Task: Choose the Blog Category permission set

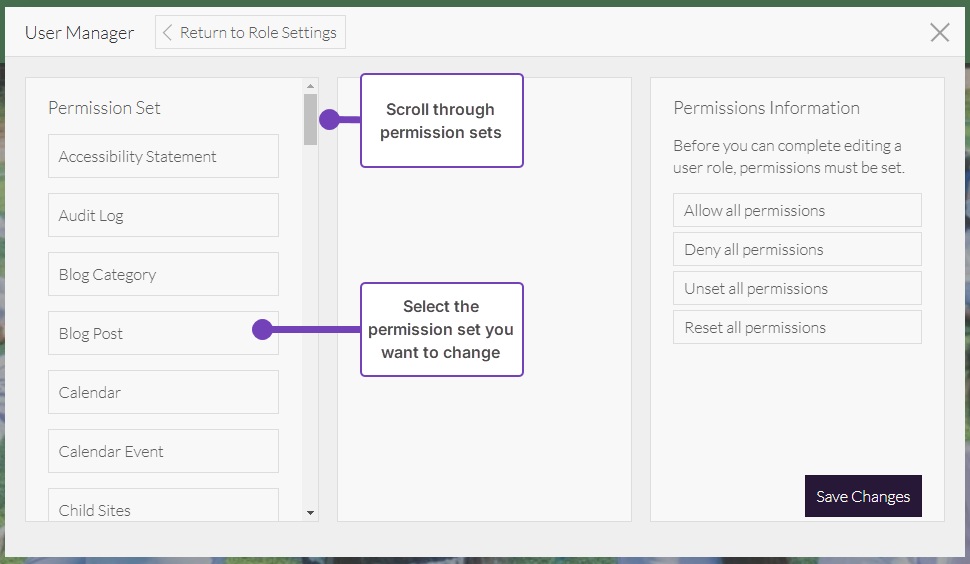Action: tap(163, 274)
